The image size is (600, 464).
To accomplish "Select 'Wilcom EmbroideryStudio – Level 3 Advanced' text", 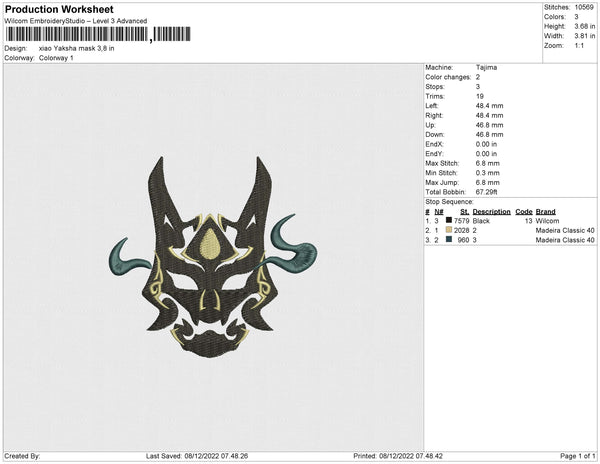I will 76,21.
